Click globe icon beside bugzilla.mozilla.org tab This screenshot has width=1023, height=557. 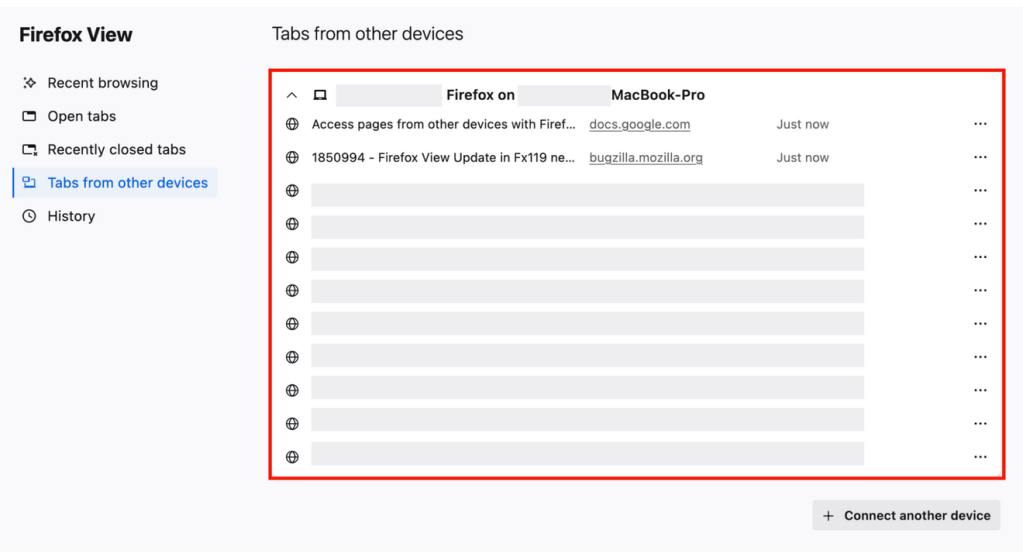[x=292, y=158]
